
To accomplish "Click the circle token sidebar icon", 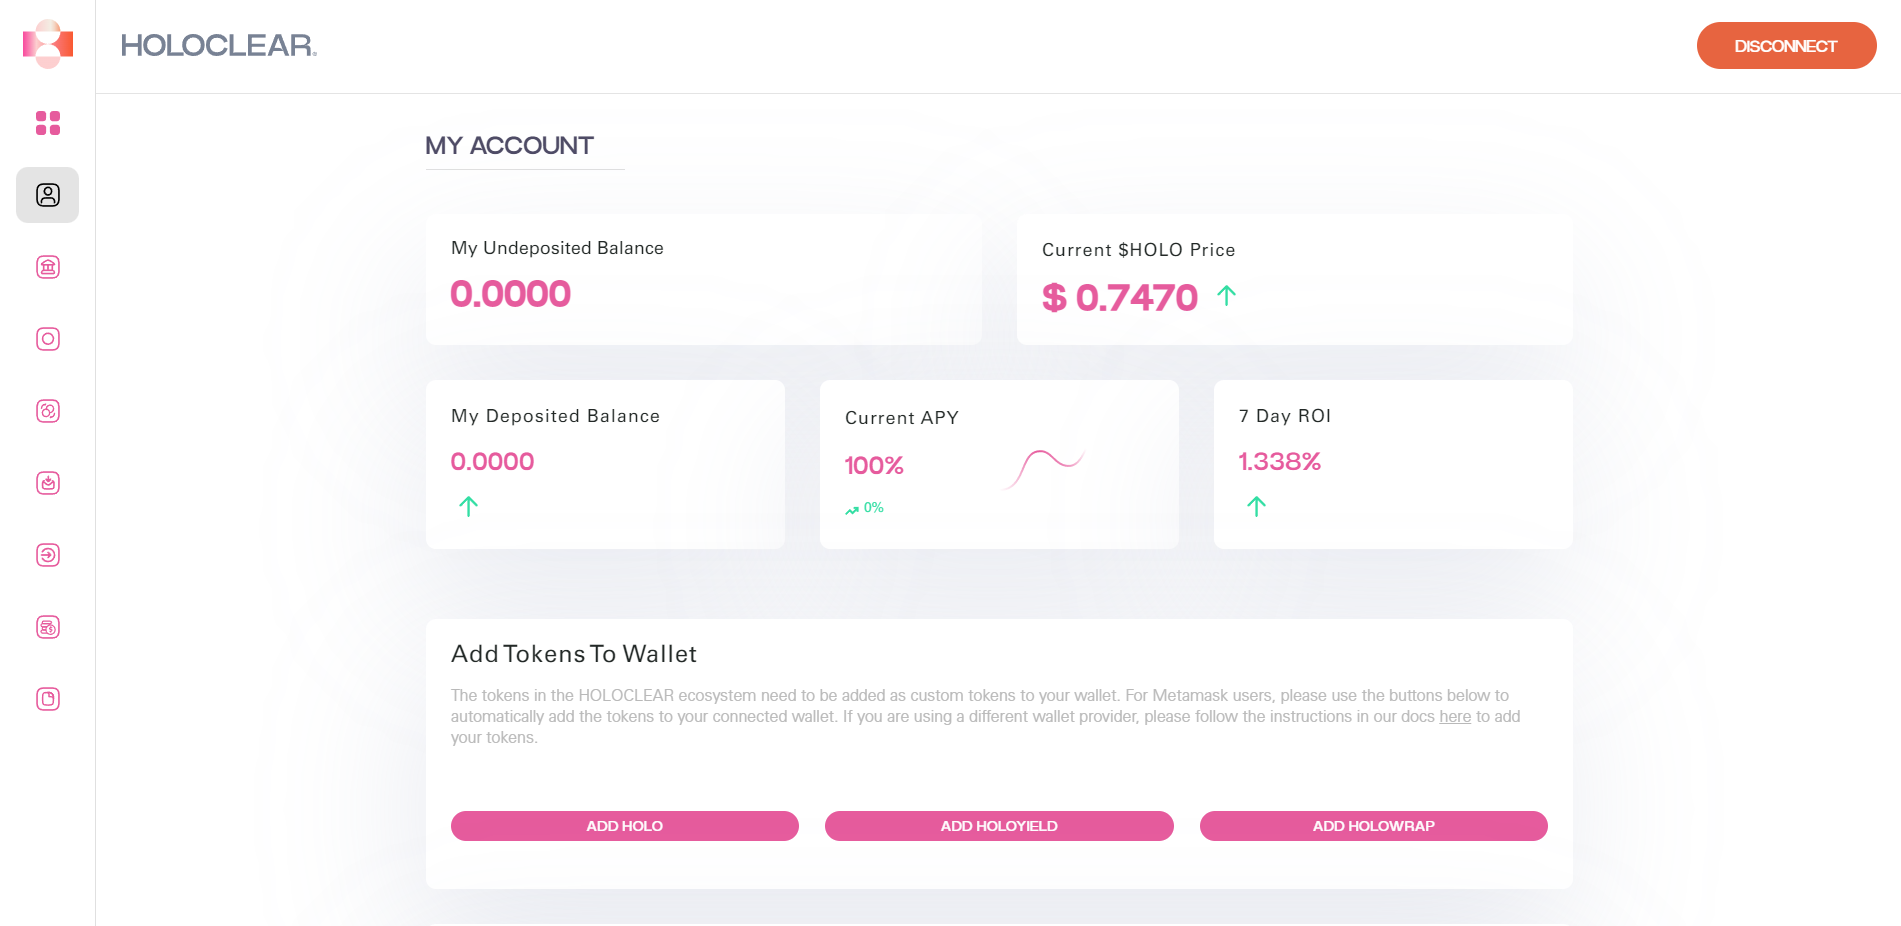I will point(48,339).
